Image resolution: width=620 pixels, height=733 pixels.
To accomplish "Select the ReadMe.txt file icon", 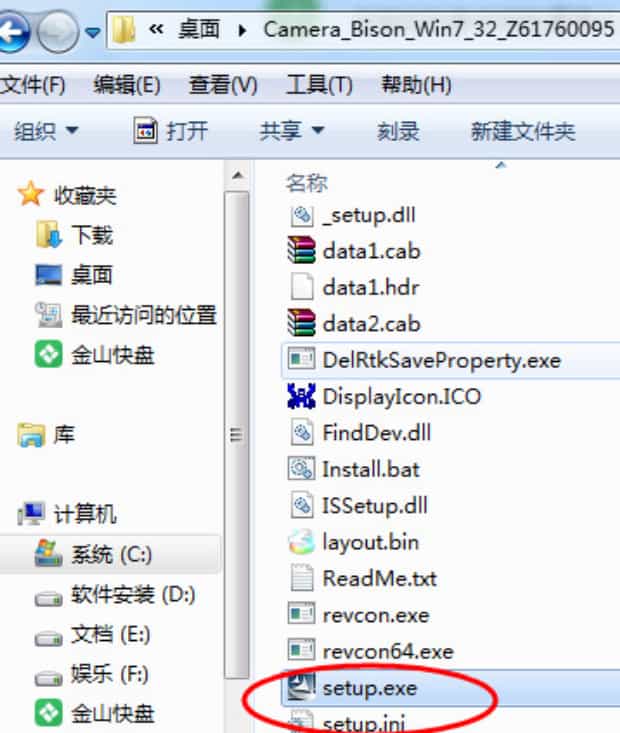I will (x=301, y=578).
